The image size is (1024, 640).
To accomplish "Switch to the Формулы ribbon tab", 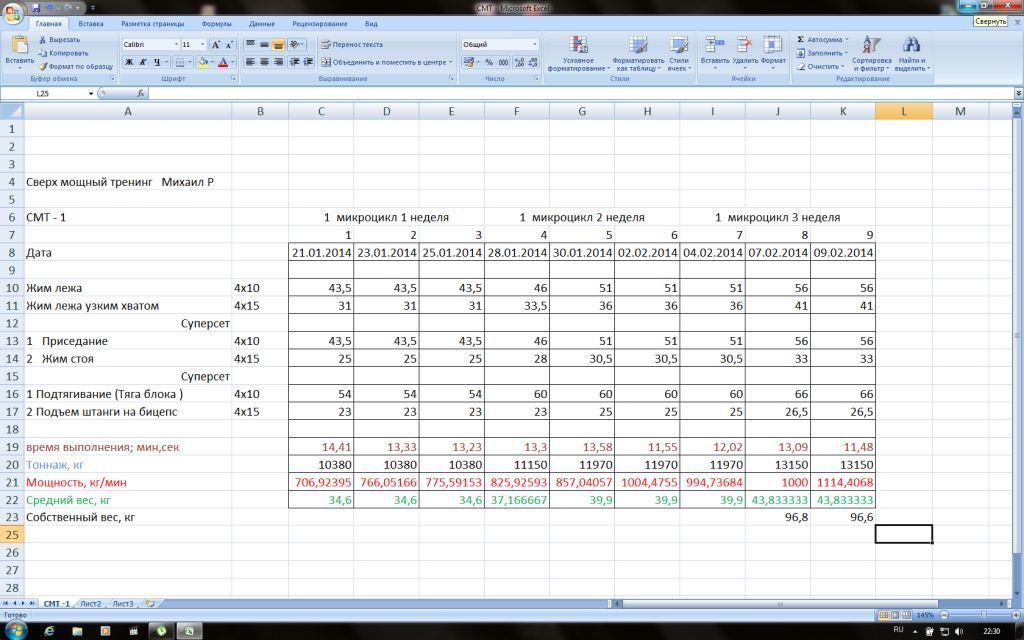I will (216, 23).
